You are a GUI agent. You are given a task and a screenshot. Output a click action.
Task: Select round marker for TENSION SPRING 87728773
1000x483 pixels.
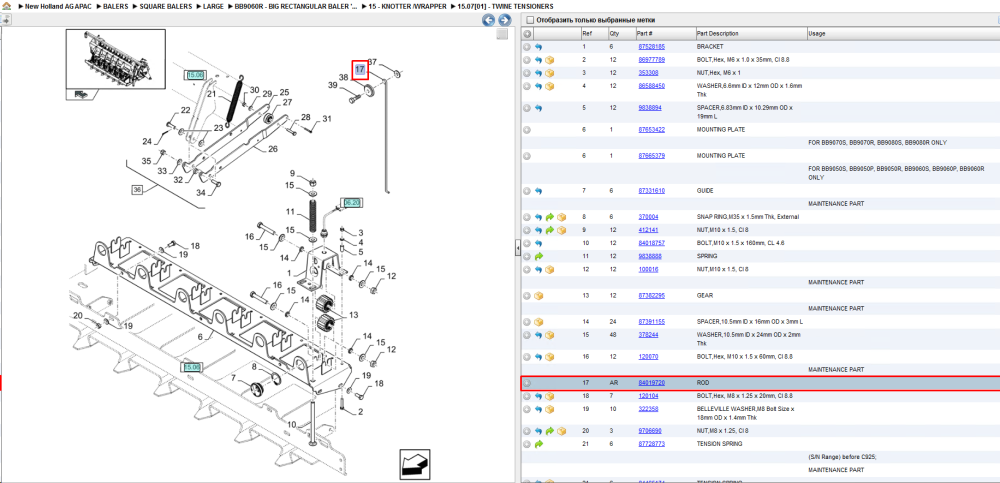pos(527,444)
